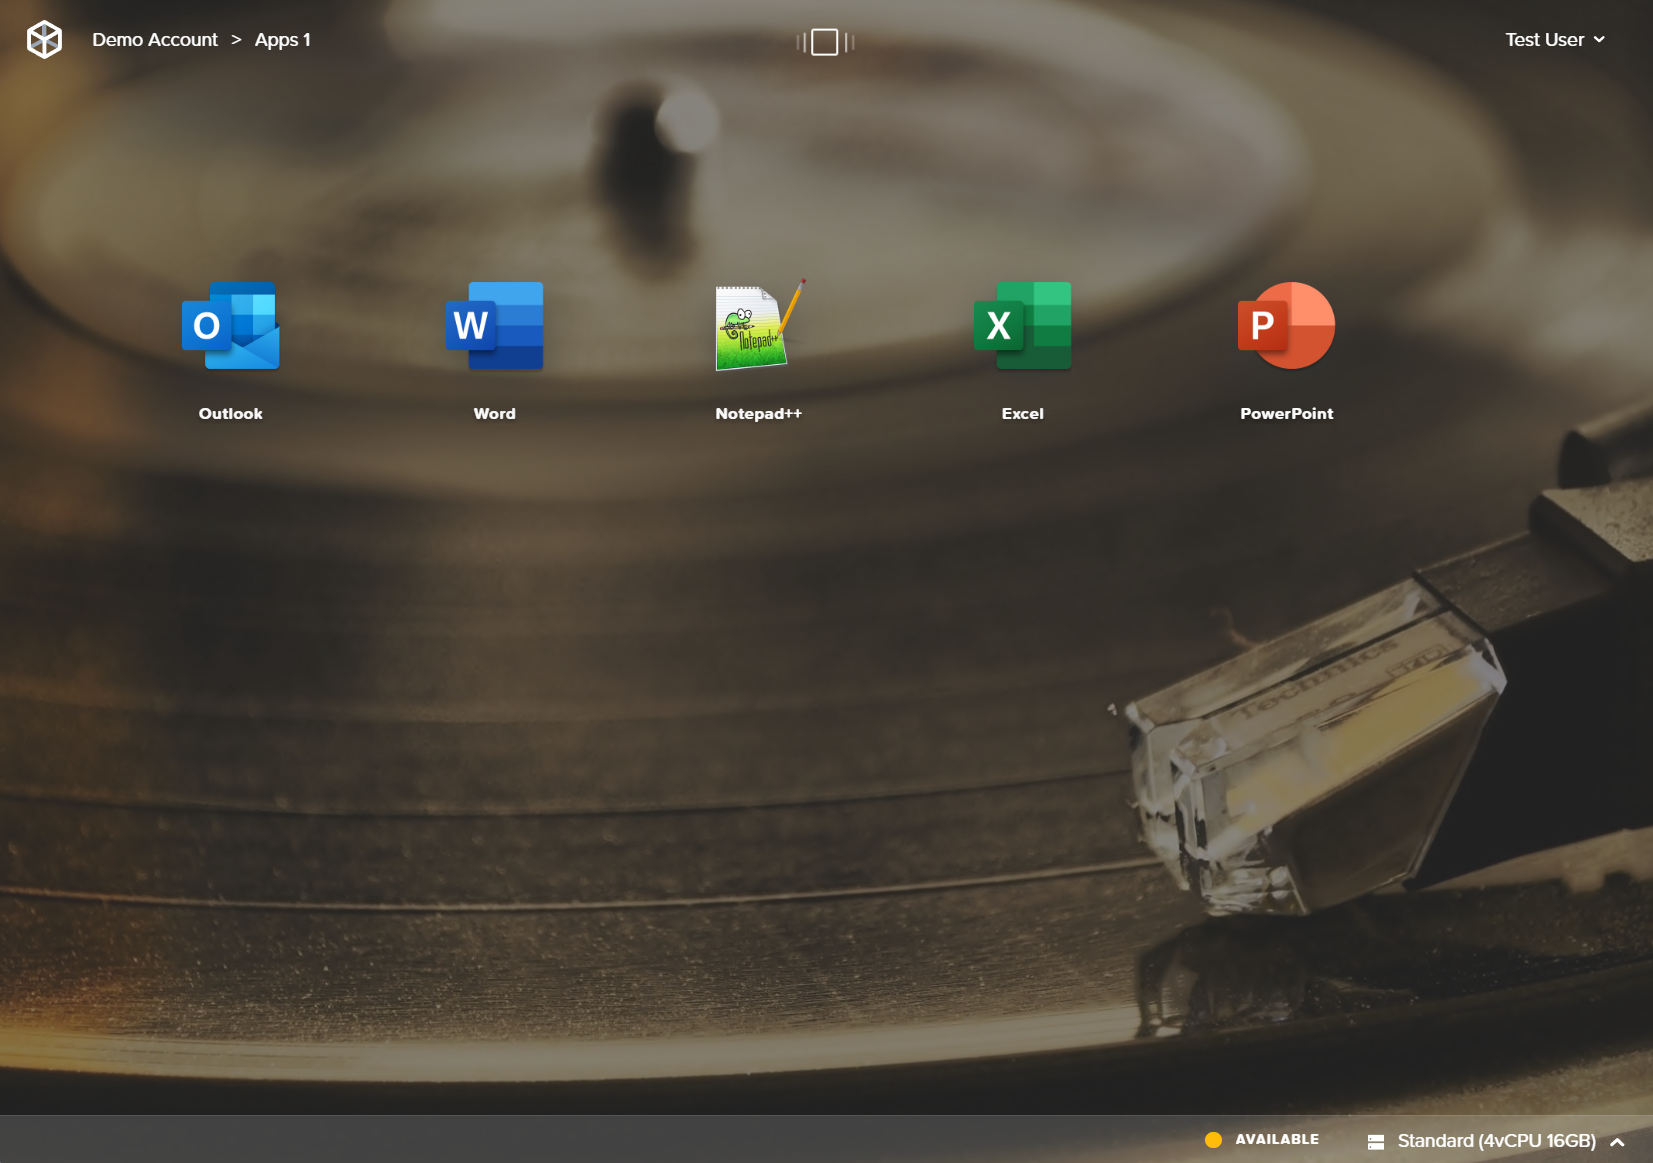The image size is (1653, 1163).
Task: Open PowerPoint
Action: pos(1287,326)
